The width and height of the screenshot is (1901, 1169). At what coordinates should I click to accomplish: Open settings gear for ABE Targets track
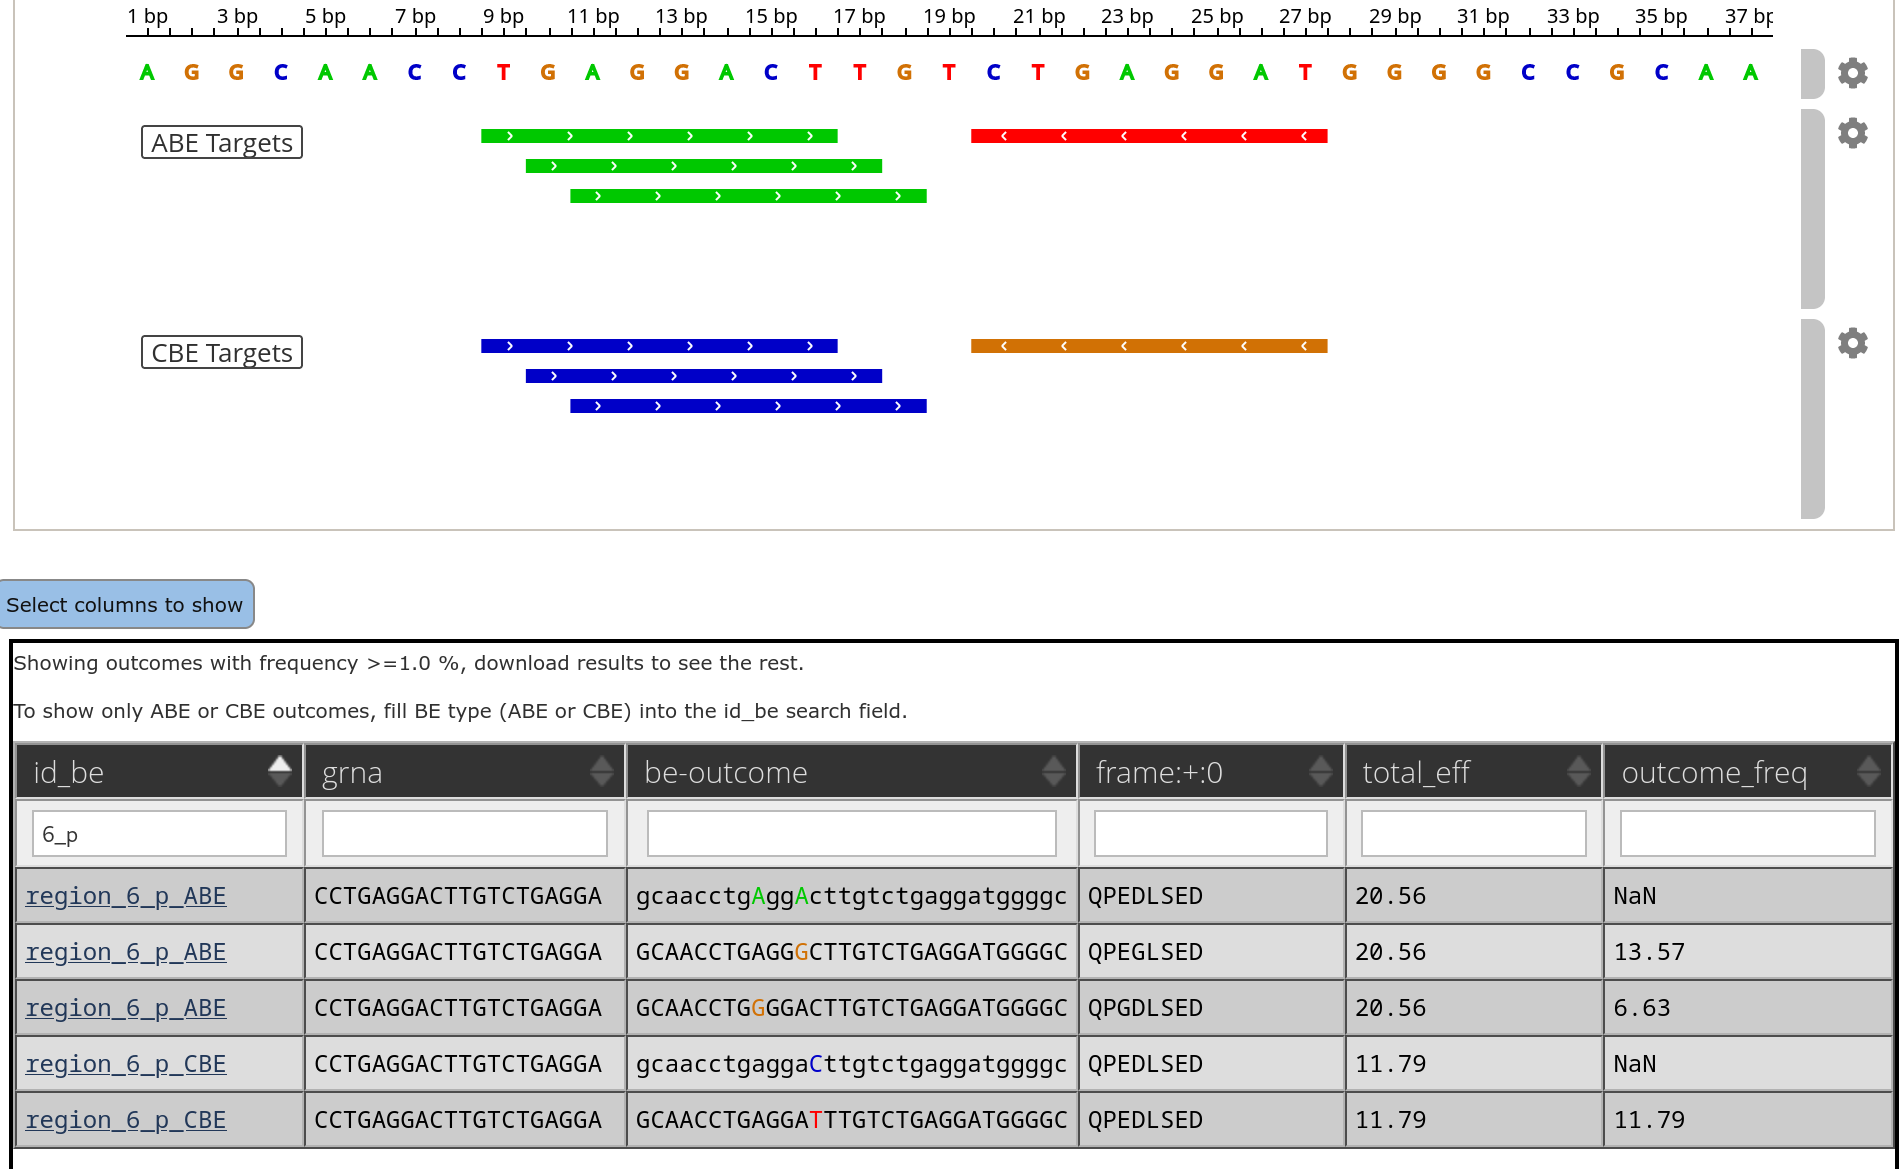click(x=1852, y=133)
